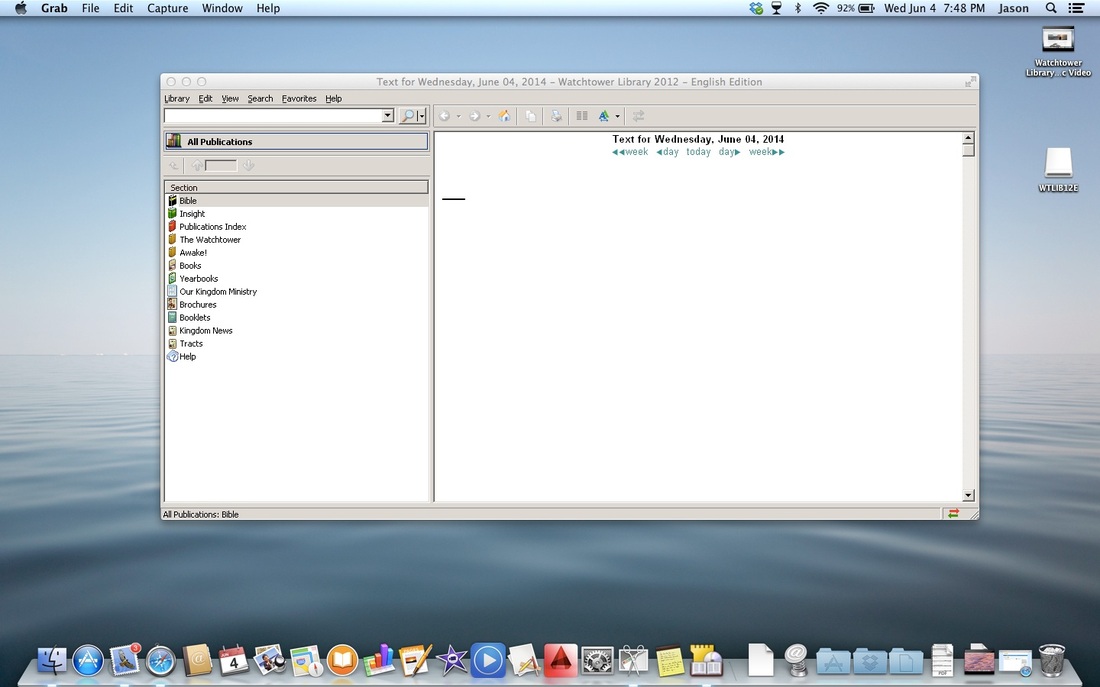Open the Favorites menu
Image resolution: width=1100 pixels, height=687 pixels.
point(299,98)
